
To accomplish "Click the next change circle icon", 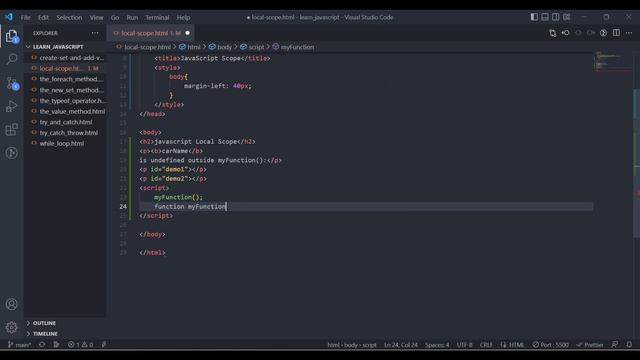I will coord(578,33).
